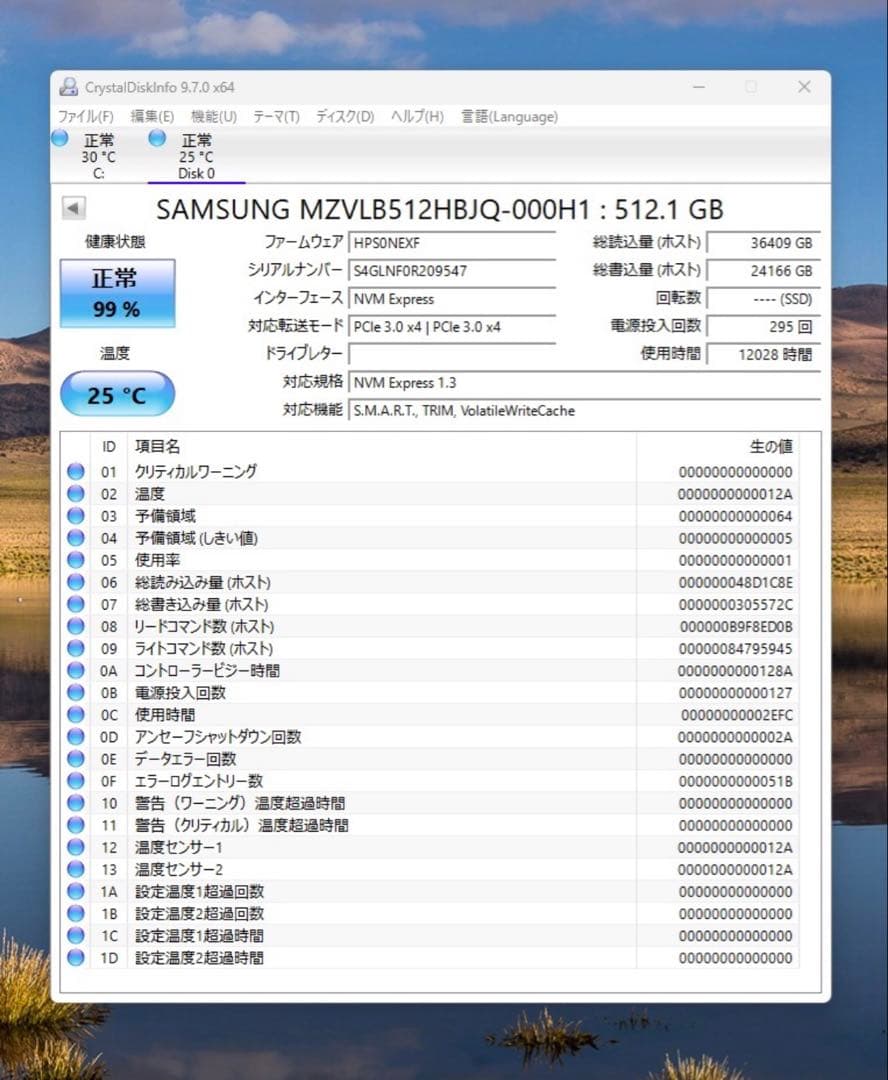This screenshot has height=1080, width=888.
Task: Click status orb of row 01 クリティカルワーニング
Action: pyautogui.click(x=76, y=472)
